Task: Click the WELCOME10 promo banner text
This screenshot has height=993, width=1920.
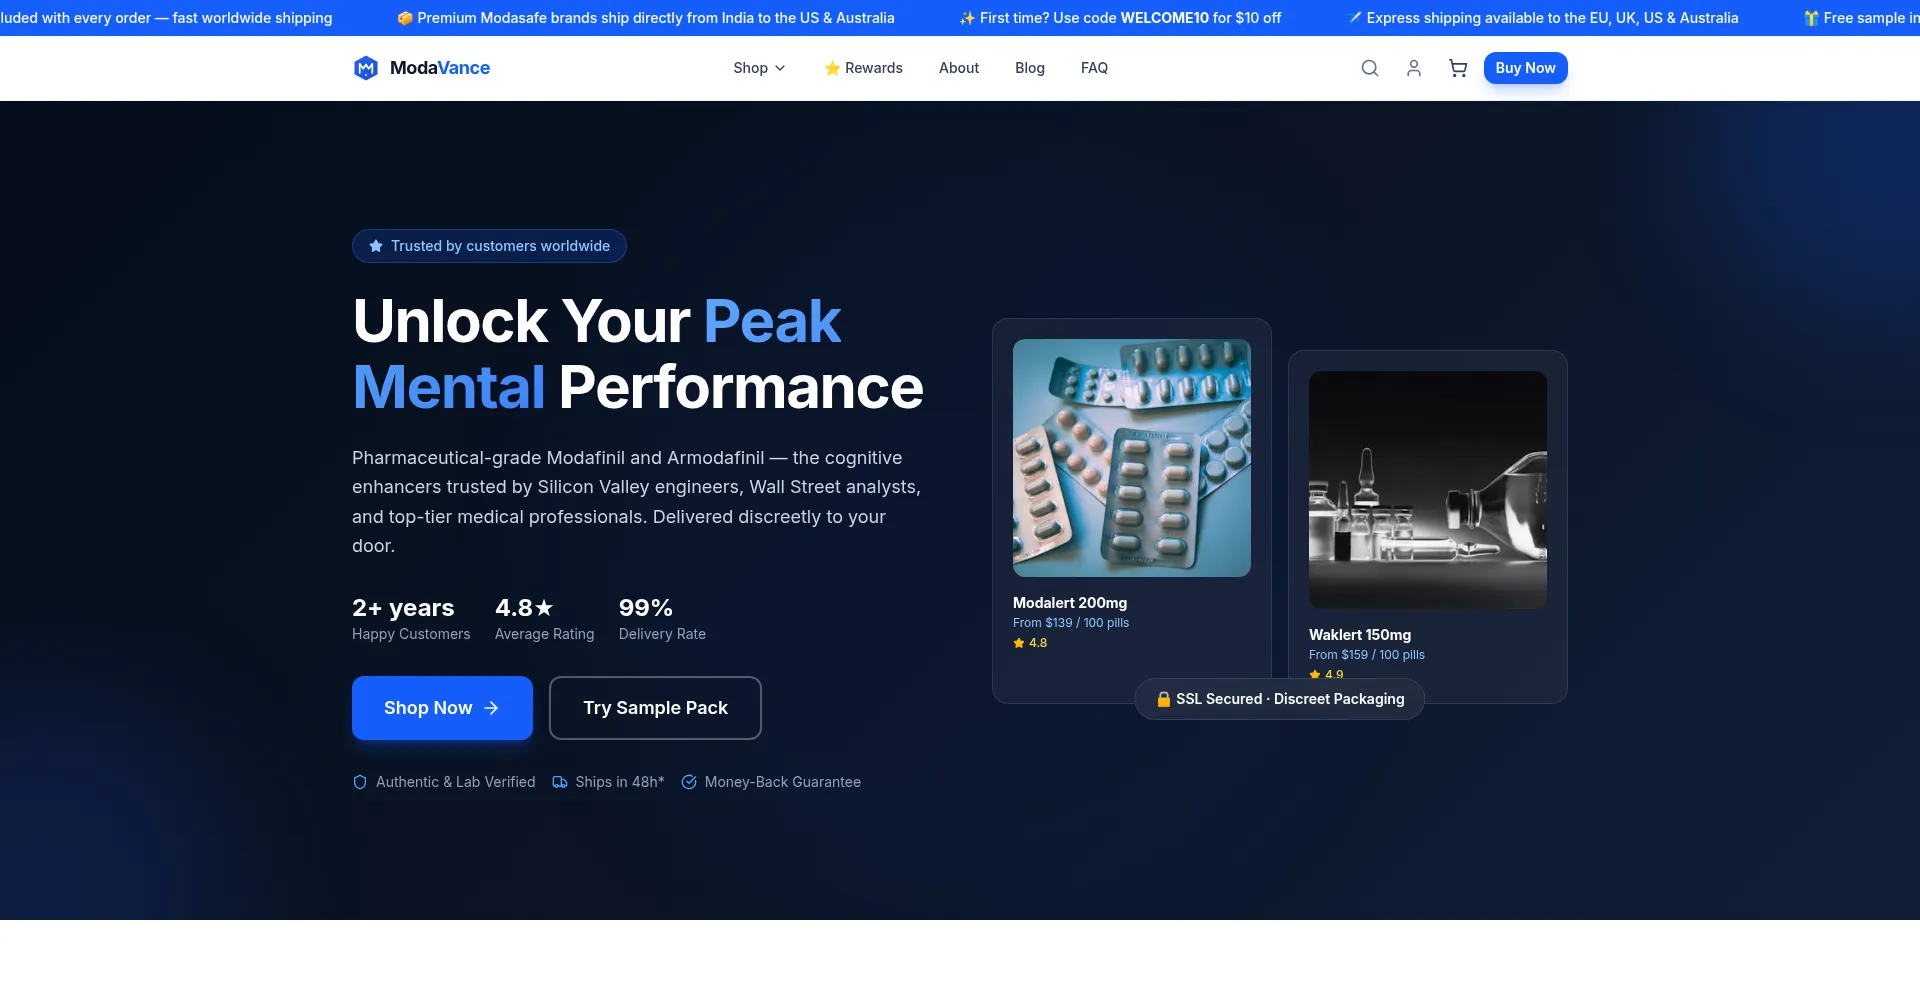Action: [1120, 18]
